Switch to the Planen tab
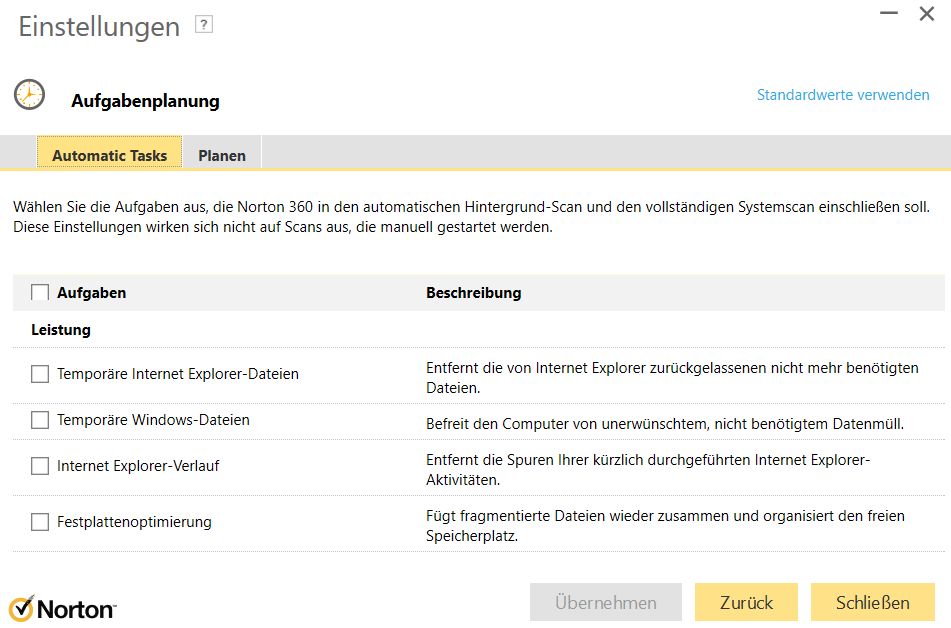The width and height of the screenshot is (951, 628). coord(222,155)
